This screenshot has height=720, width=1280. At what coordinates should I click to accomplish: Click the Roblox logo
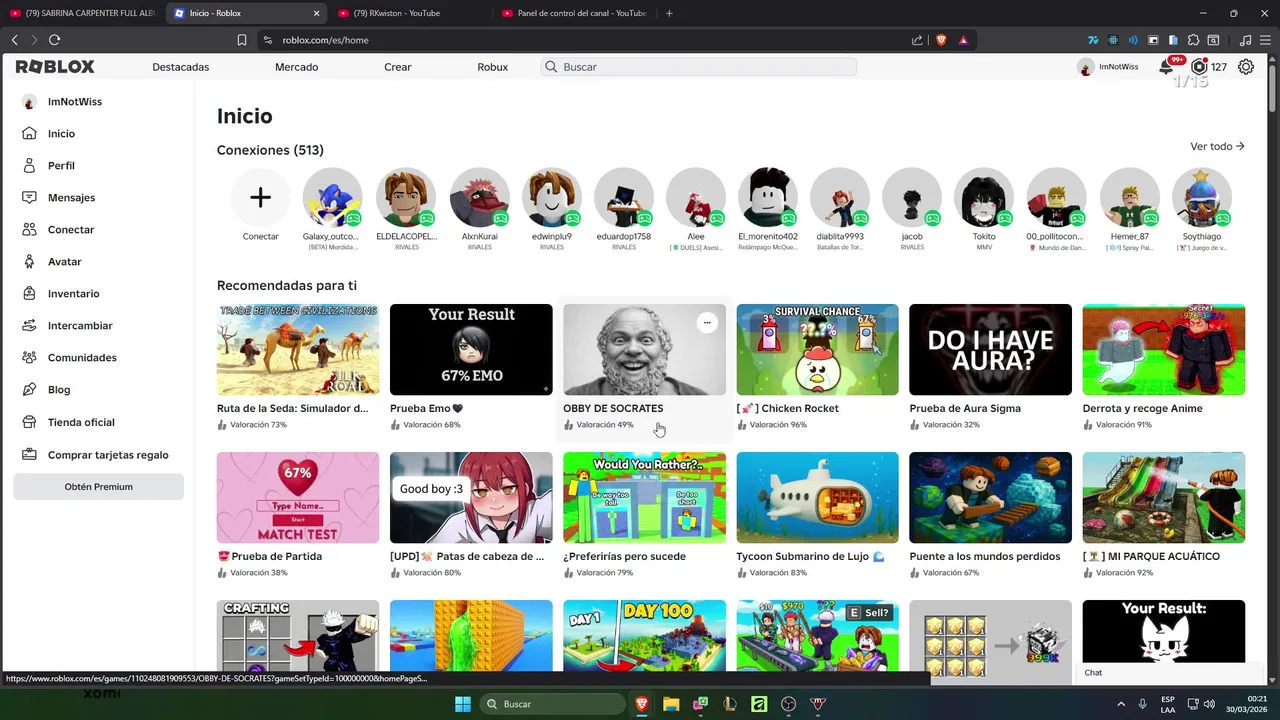[55, 67]
